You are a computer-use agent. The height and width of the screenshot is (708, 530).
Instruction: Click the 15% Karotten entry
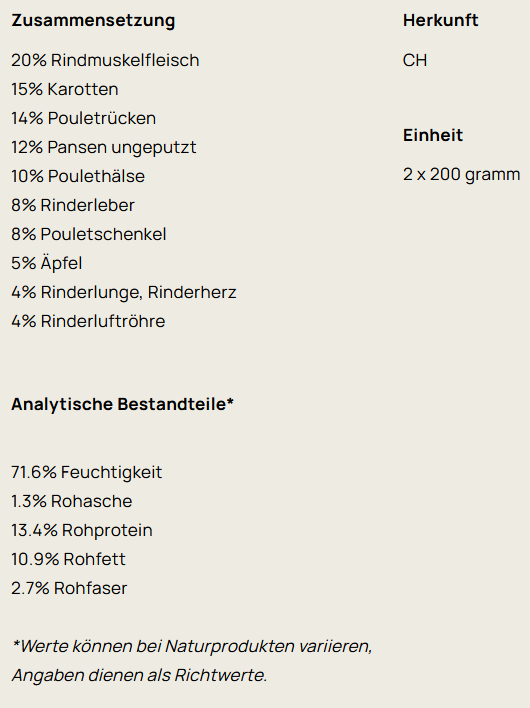point(65,89)
